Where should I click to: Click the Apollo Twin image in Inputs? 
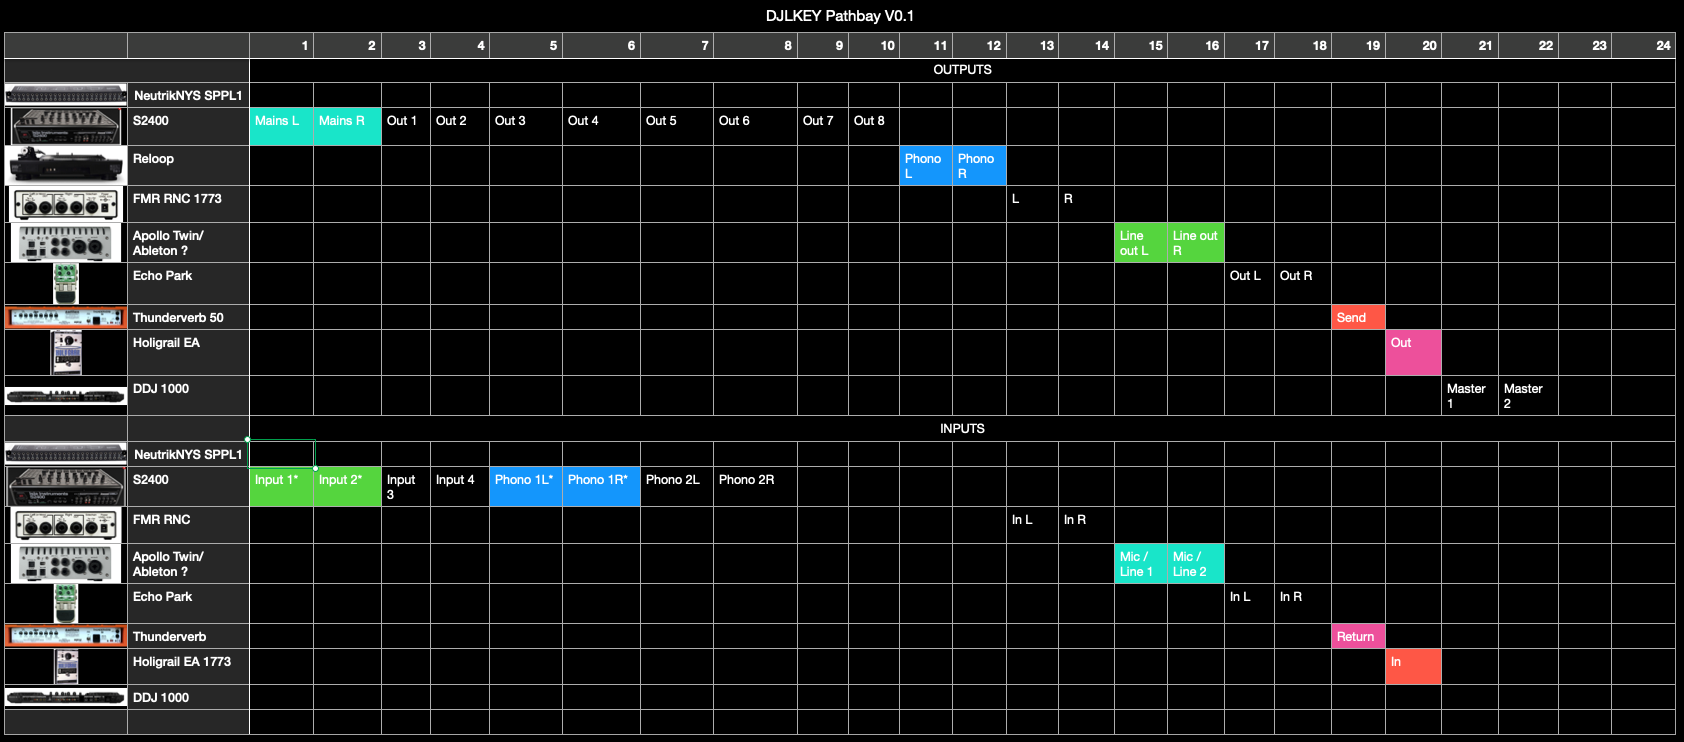(67, 563)
